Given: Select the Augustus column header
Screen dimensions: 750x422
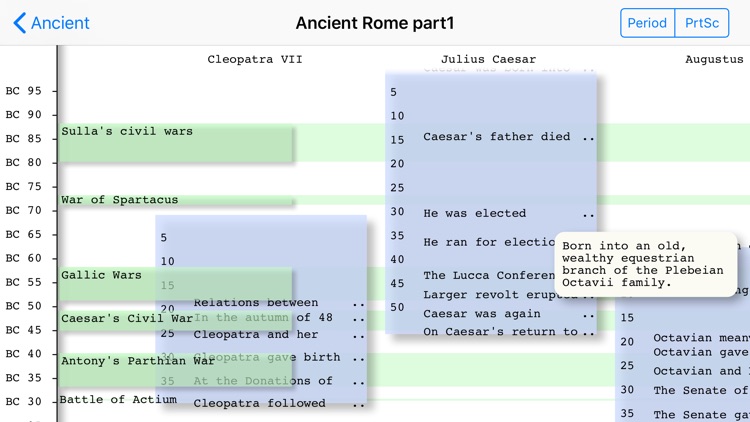Looking at the screenshot, I should (714, 59).
